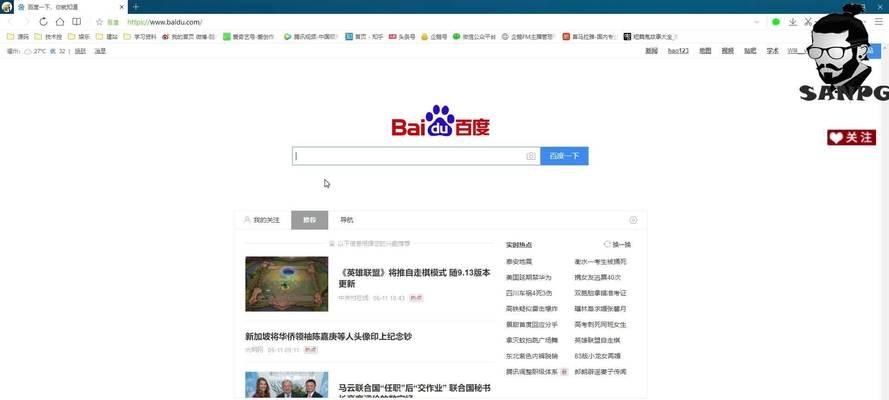Open the green iQiyi bookmark

pyautogui.click(x=248, y=37)
